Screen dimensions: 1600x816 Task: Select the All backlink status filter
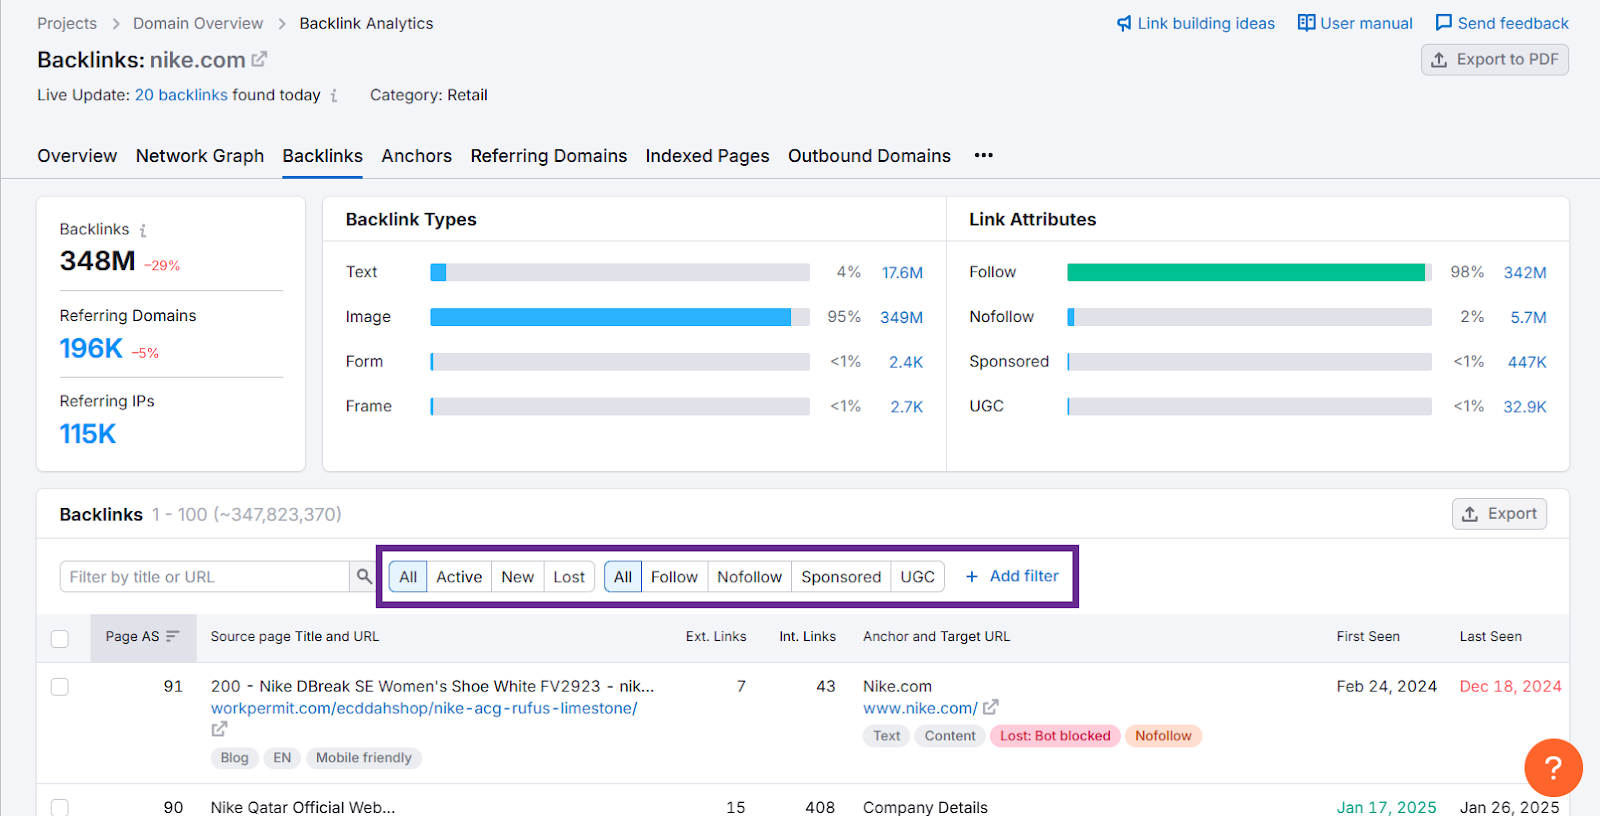tap(408, 577)
